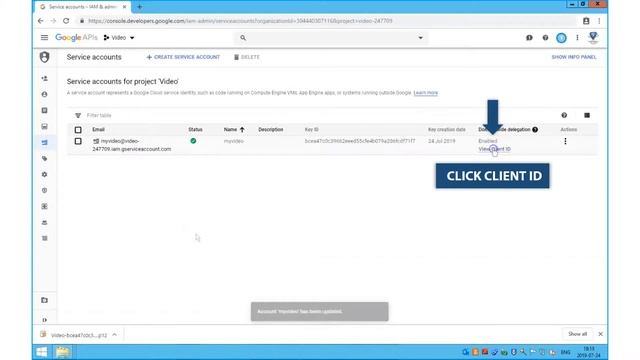Viewport: 640px width, 360px height.
Task: Open the gear Settings sidebar icon
Action: pos(44,174)
